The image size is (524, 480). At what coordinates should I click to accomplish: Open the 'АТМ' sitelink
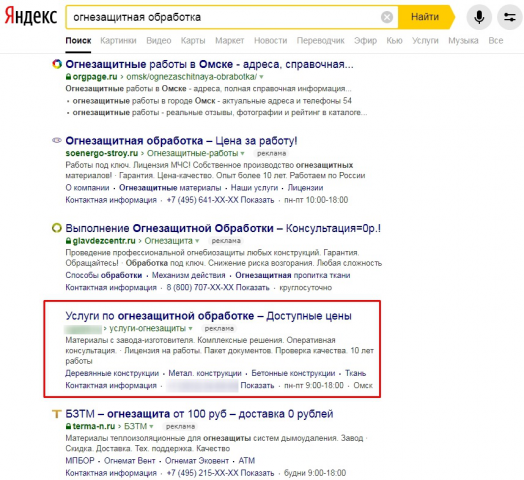[x=247, y=461]
